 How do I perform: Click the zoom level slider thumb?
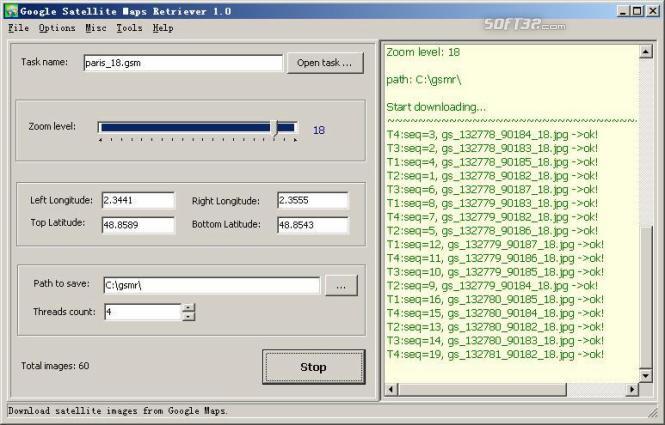[274, 128]
